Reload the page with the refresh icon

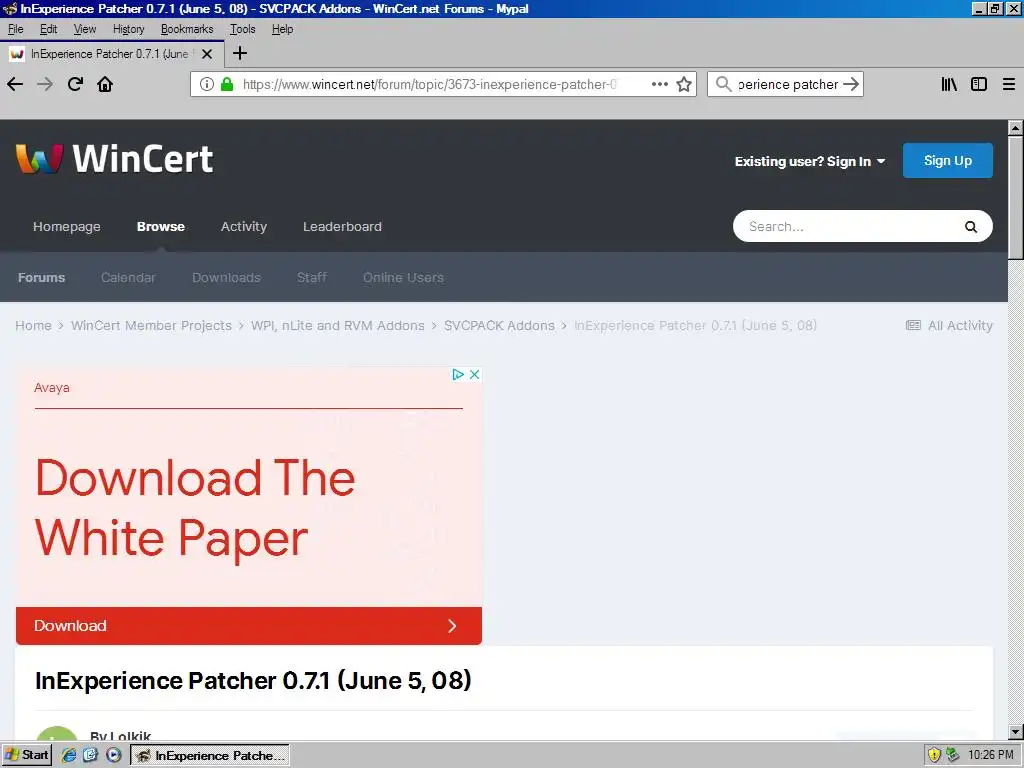[x=75, y=84]
